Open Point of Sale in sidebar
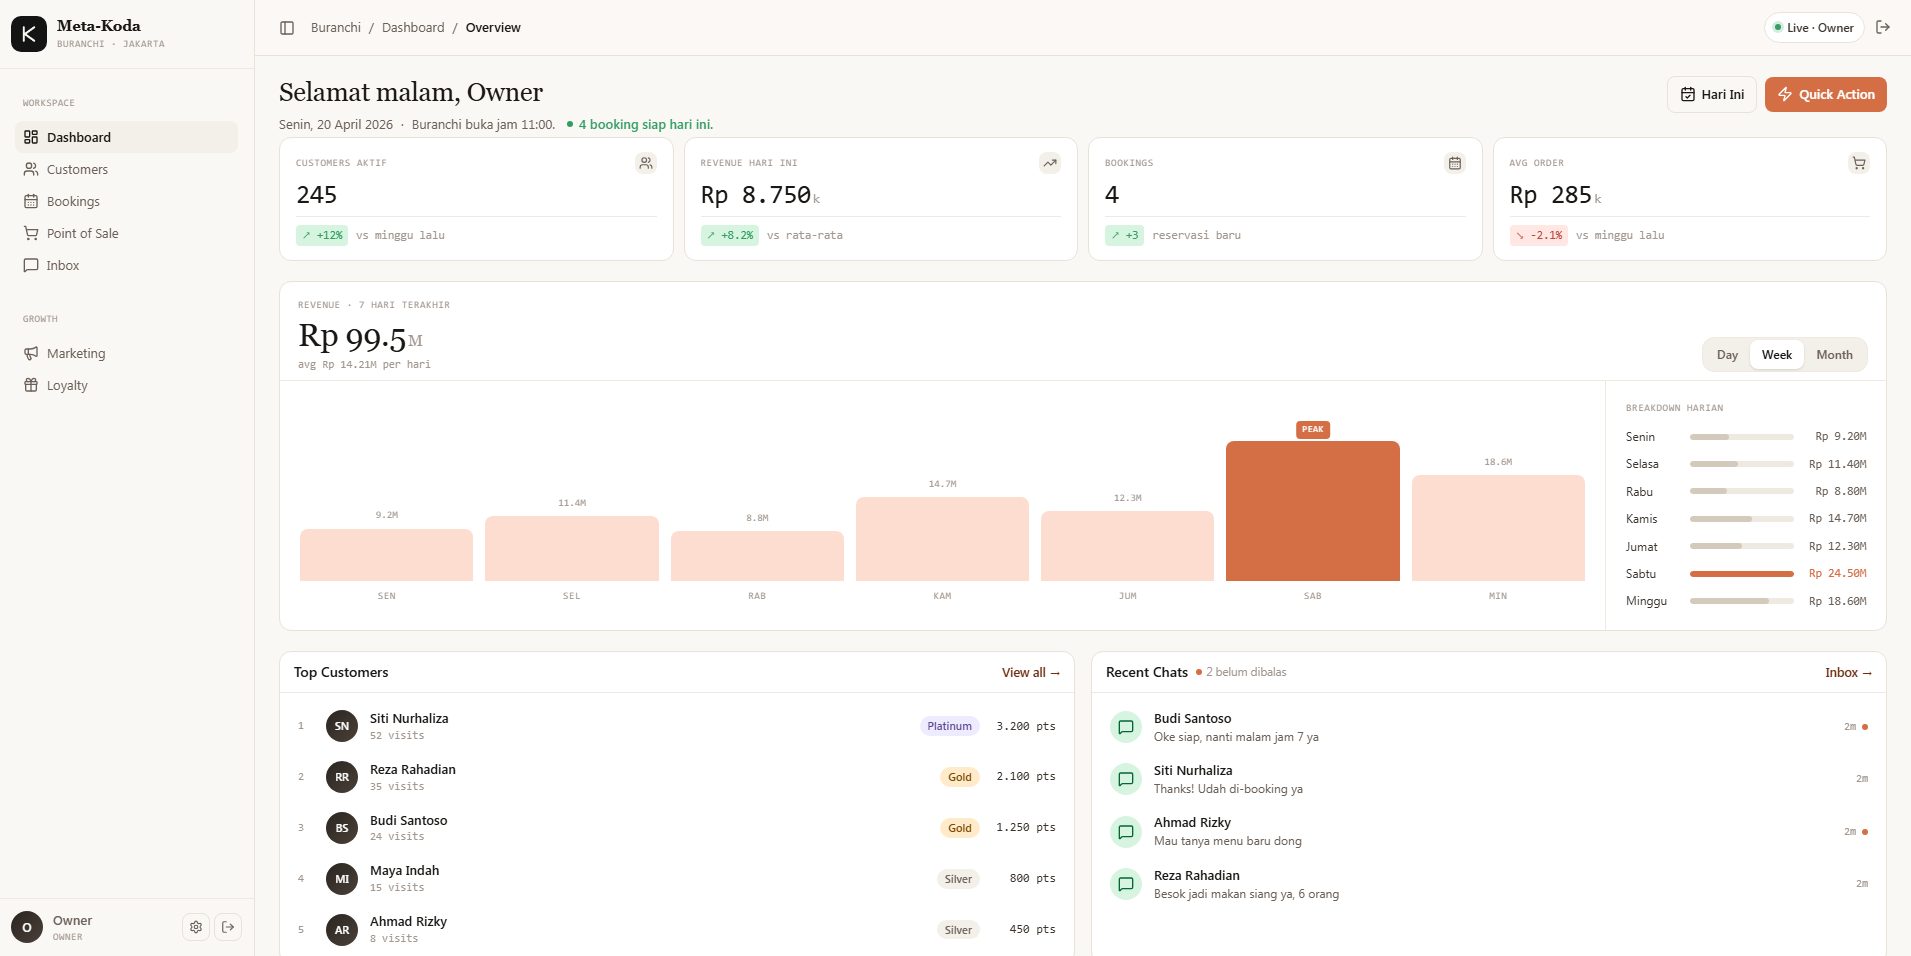The height and width of the screenshot is (956, 1911). [127, 233]
